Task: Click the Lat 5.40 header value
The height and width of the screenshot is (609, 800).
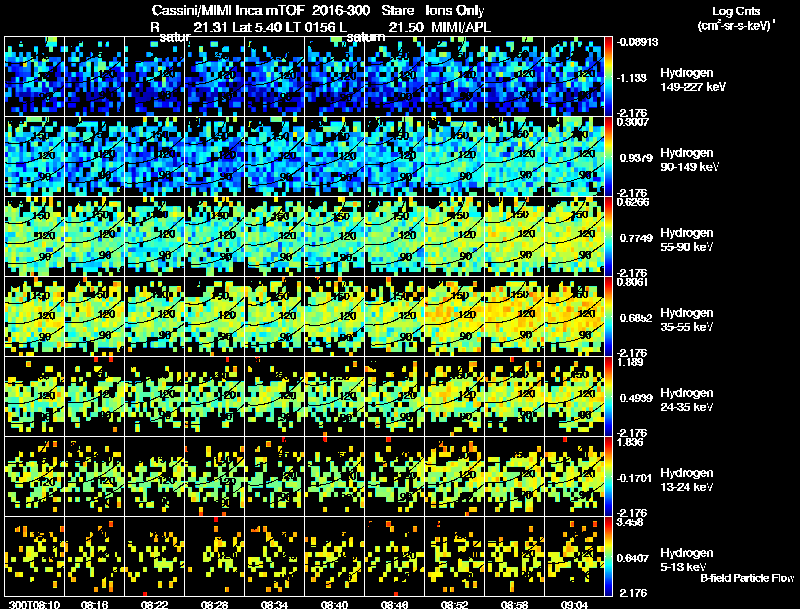Action: coord(258,27)
